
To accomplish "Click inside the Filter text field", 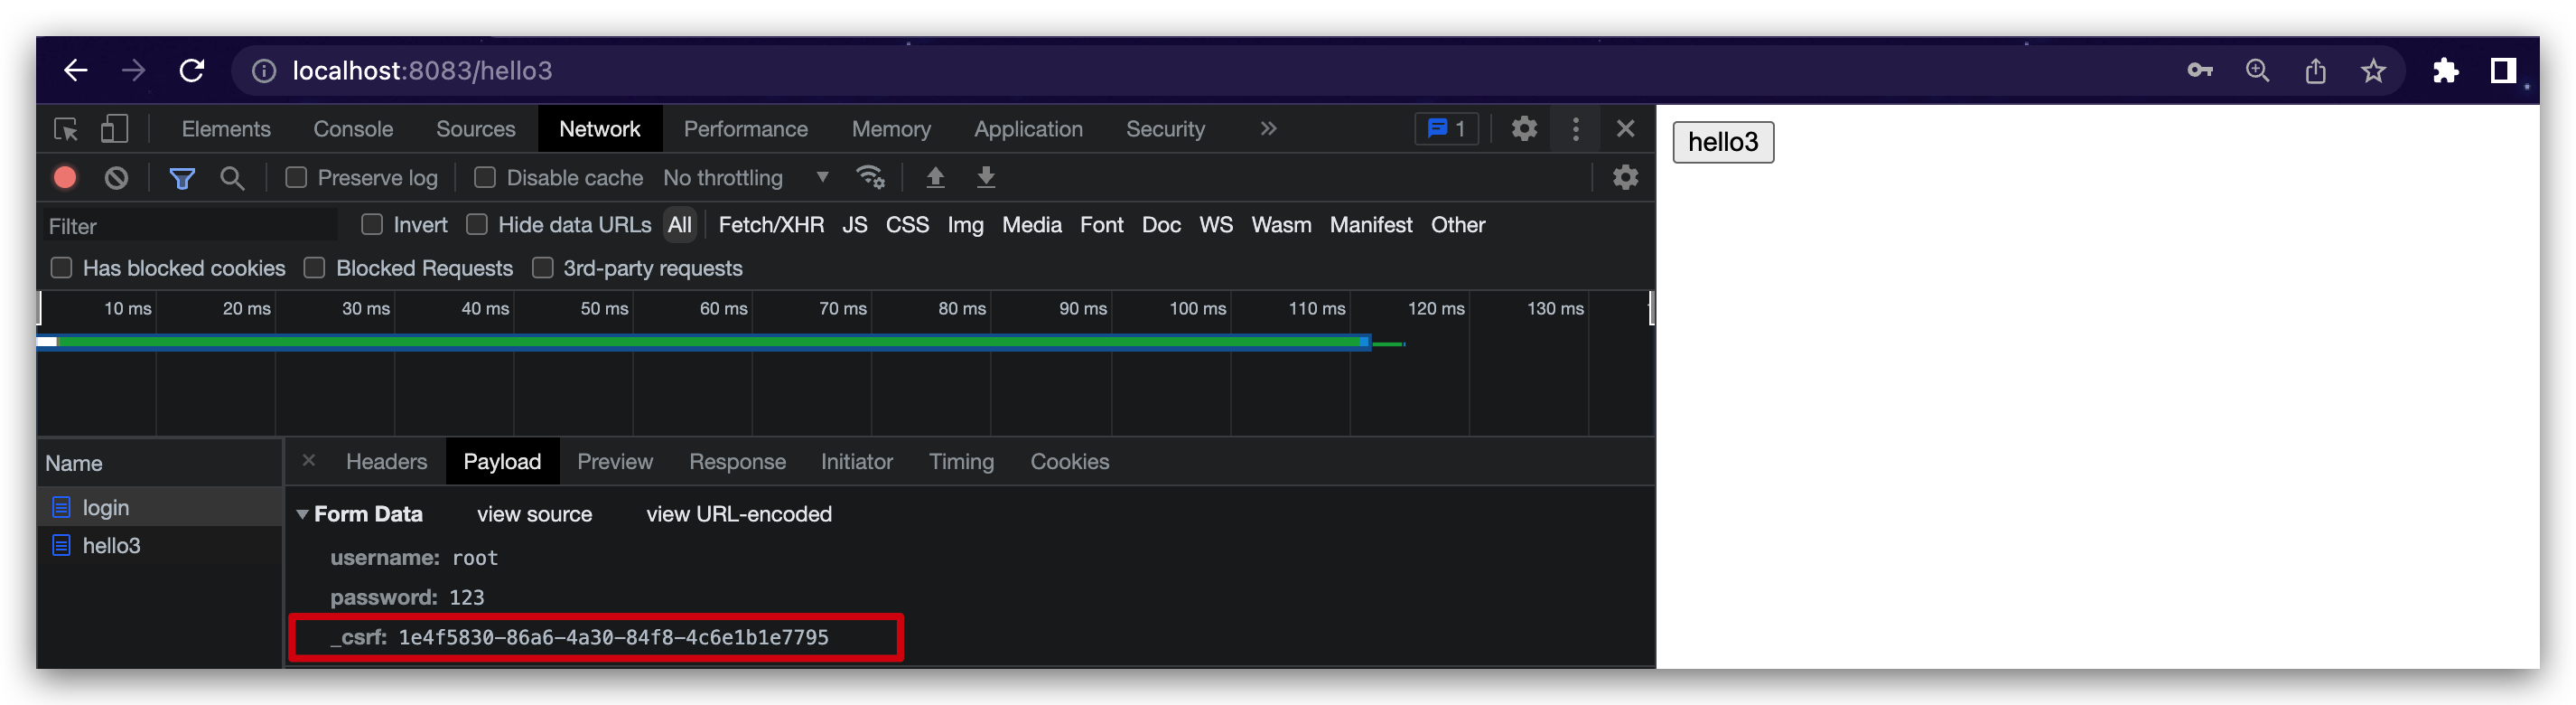I will (190, 226).
